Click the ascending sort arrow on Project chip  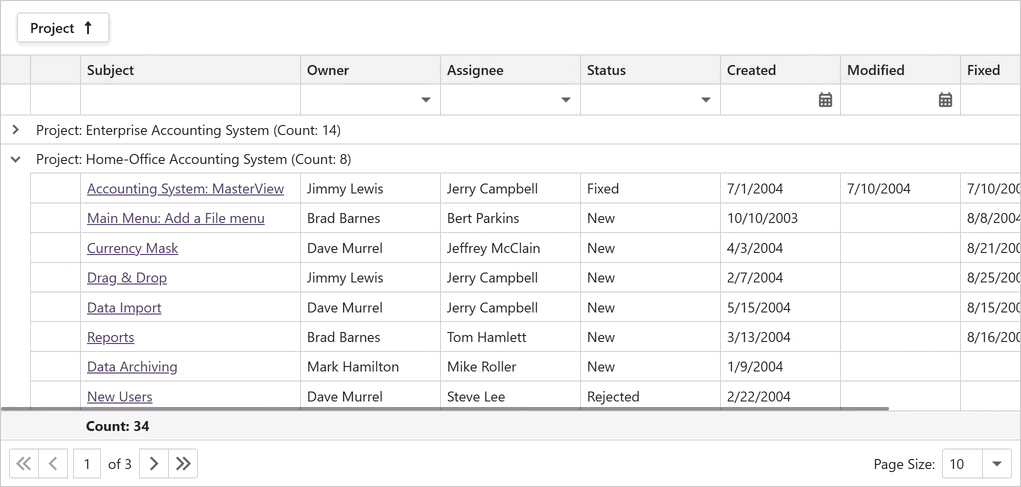point(88,28)
